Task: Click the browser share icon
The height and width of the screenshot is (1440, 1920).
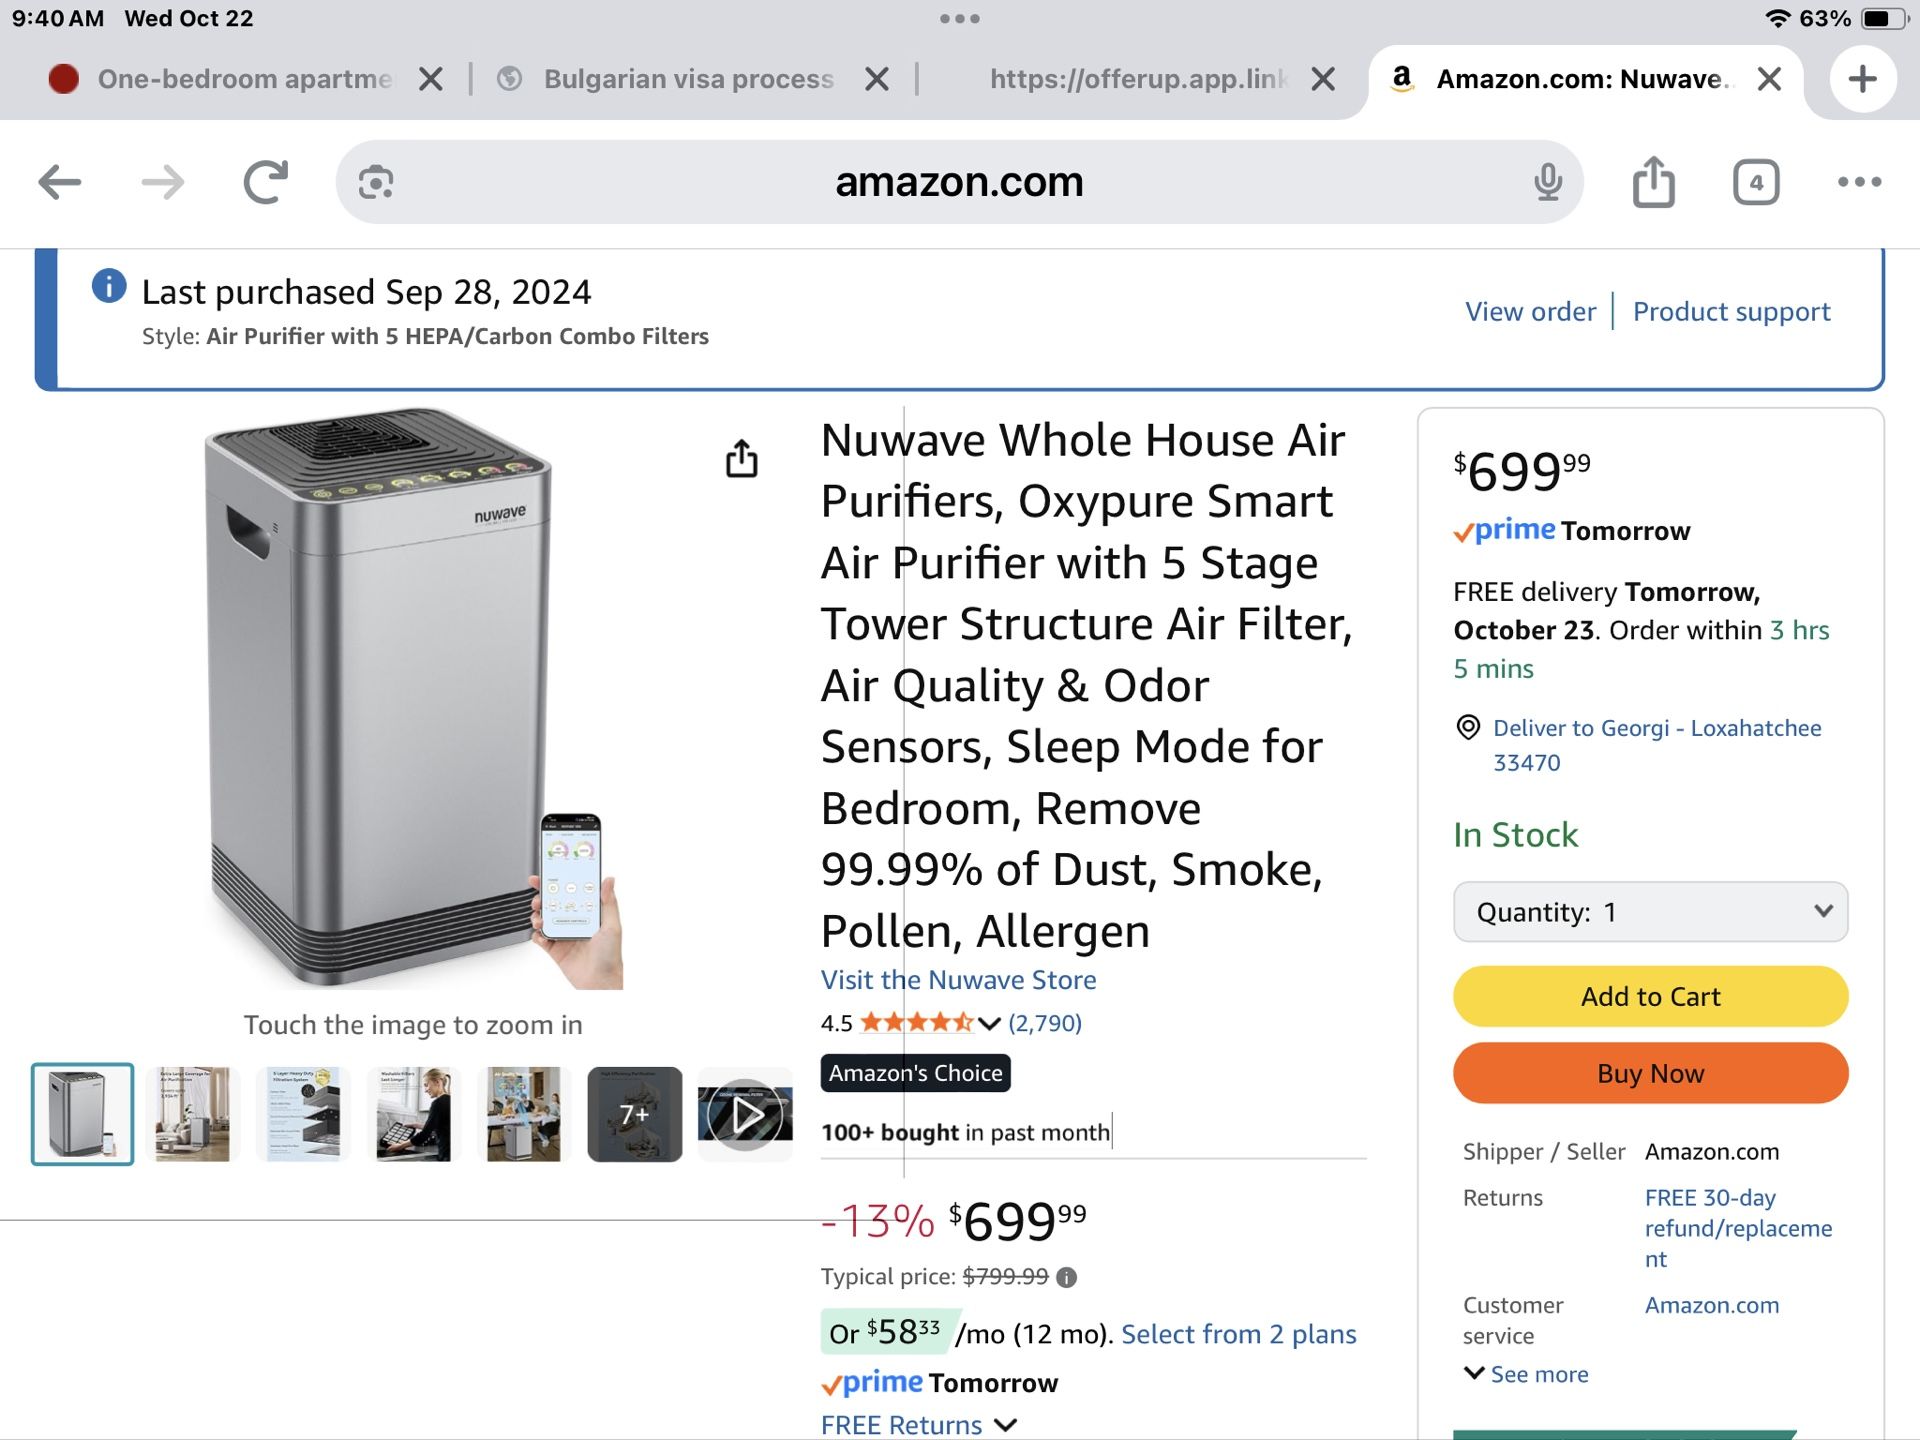Action: point(1654,182)
